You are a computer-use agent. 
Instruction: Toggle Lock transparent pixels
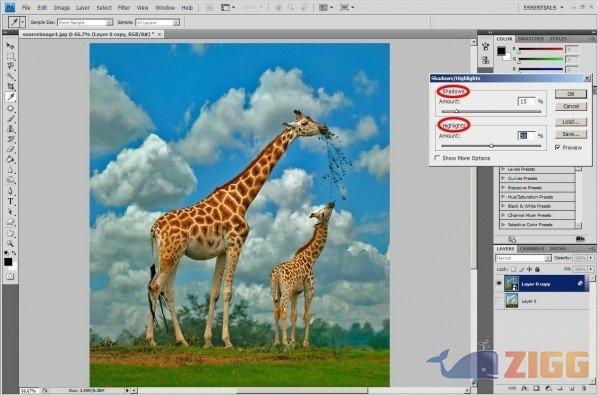point(514,269)
